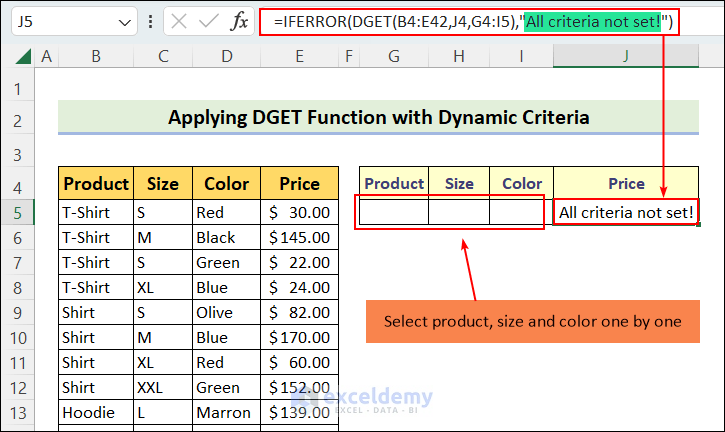The width and height of the screenshot is (725, 432).
Task: Click Size header in criteria table
Action: [x=459, y=184]
